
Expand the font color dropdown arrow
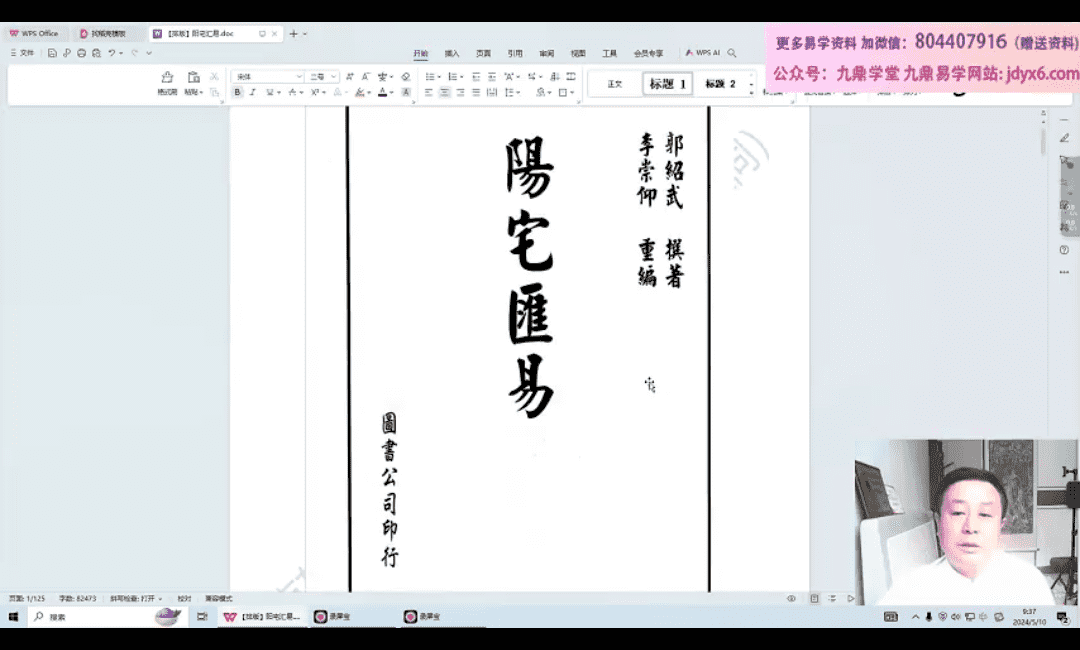click(x=392, y=92)
